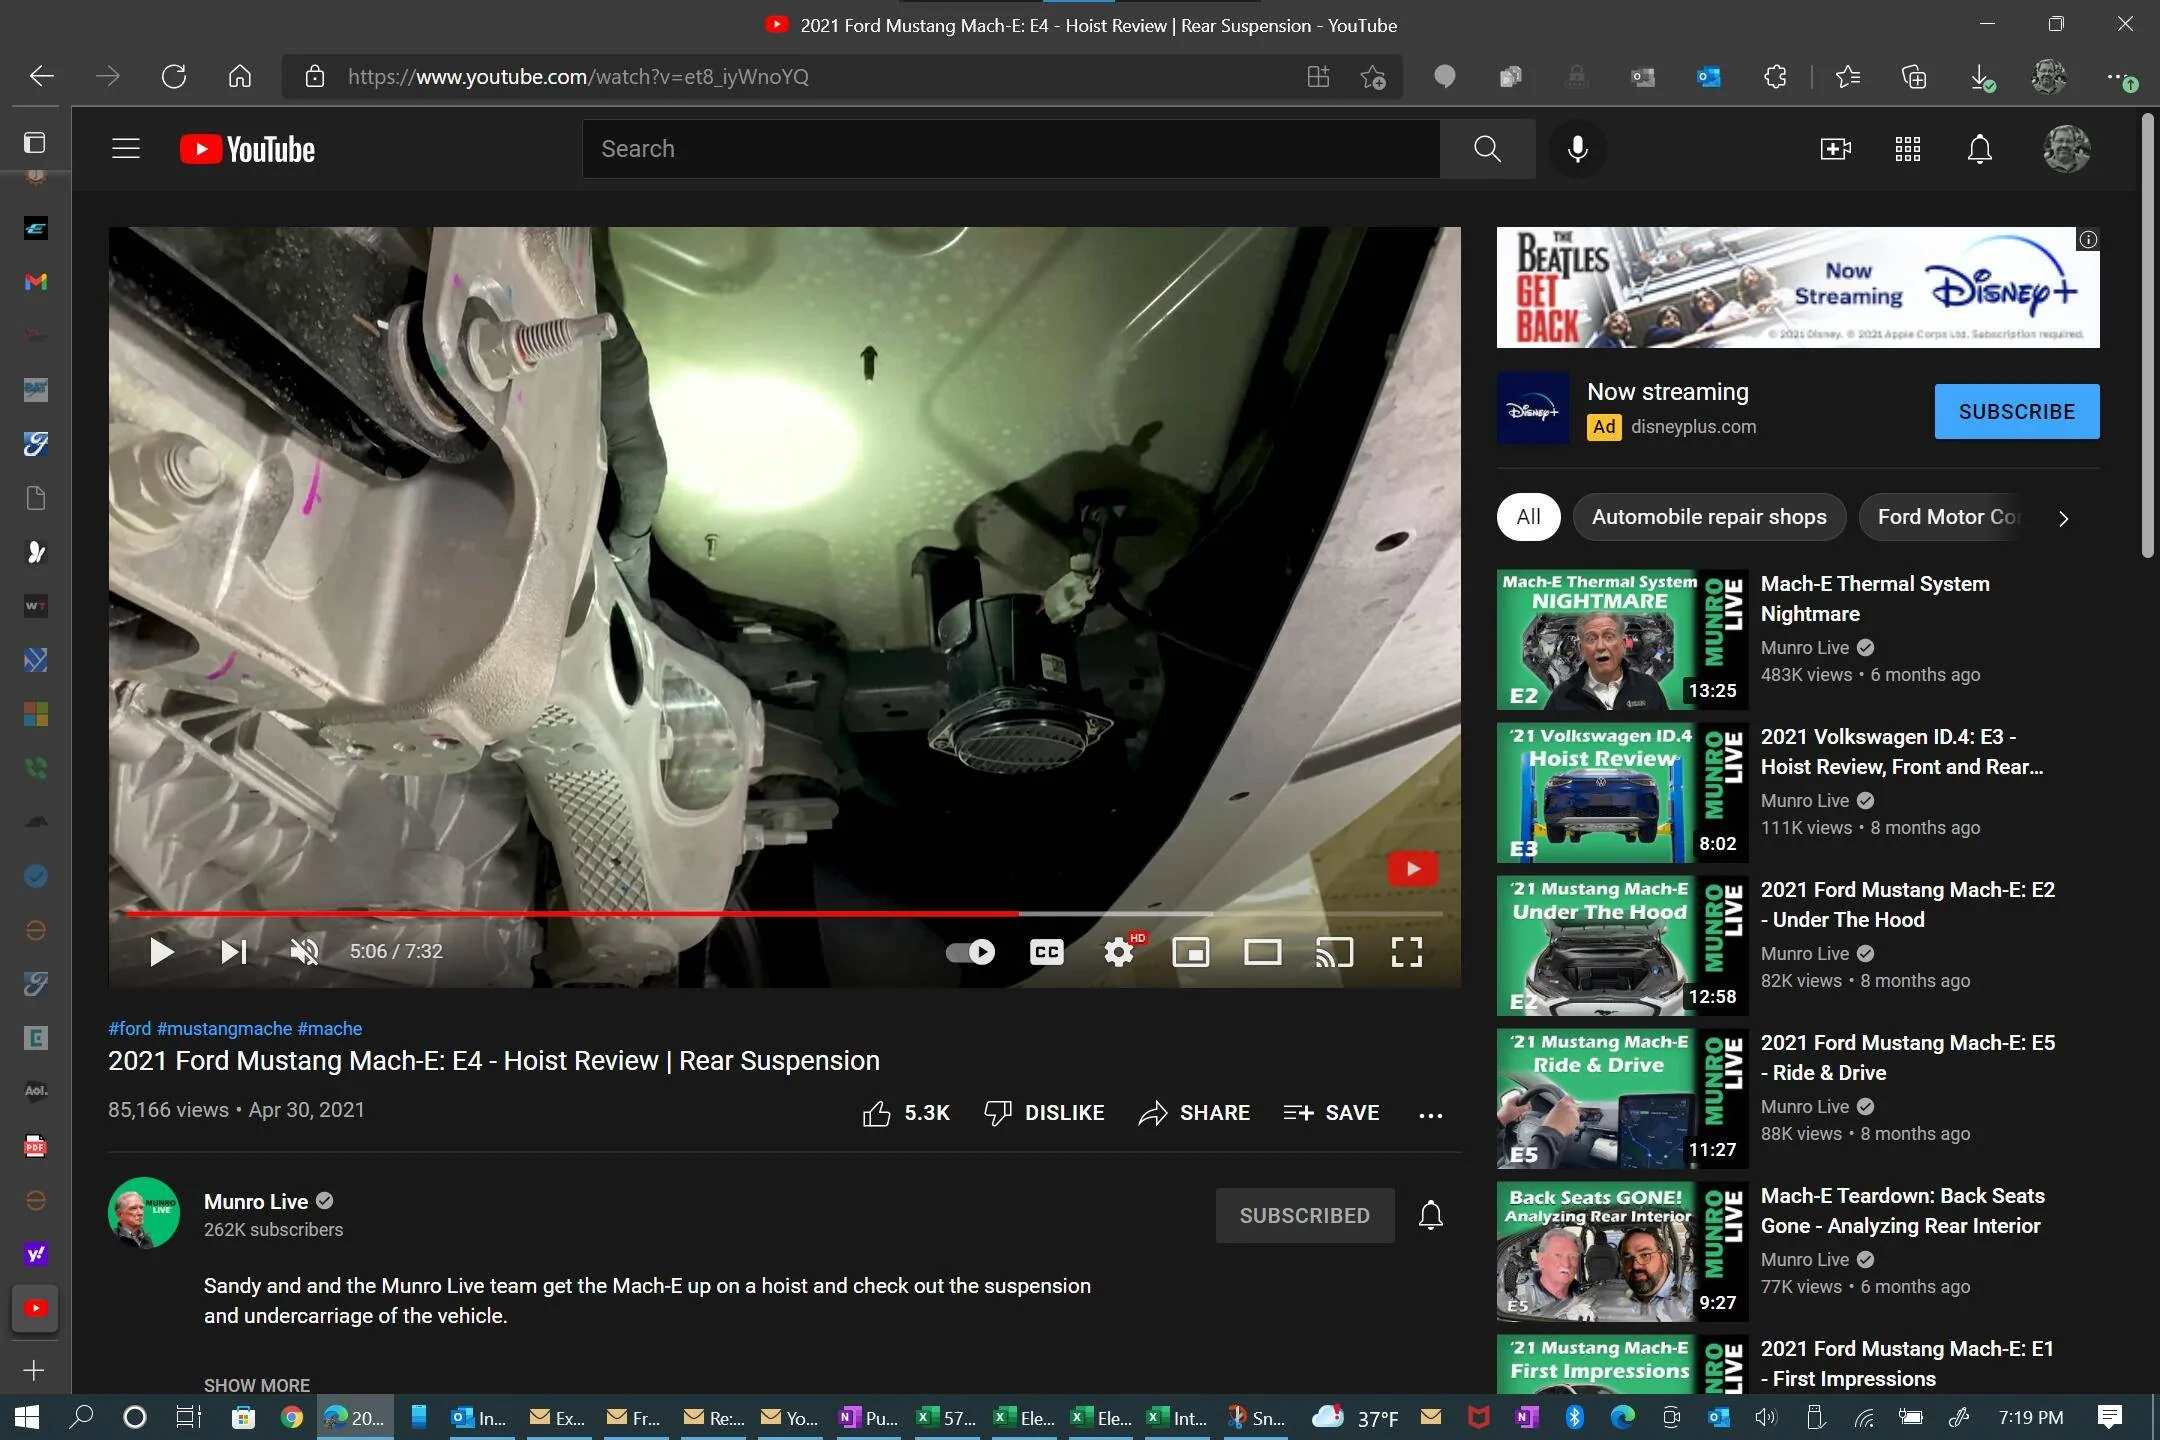Open the Create video button
Image resolution: width=2160 pixels, height=1440 pixels.
[x=1835, y=149]
